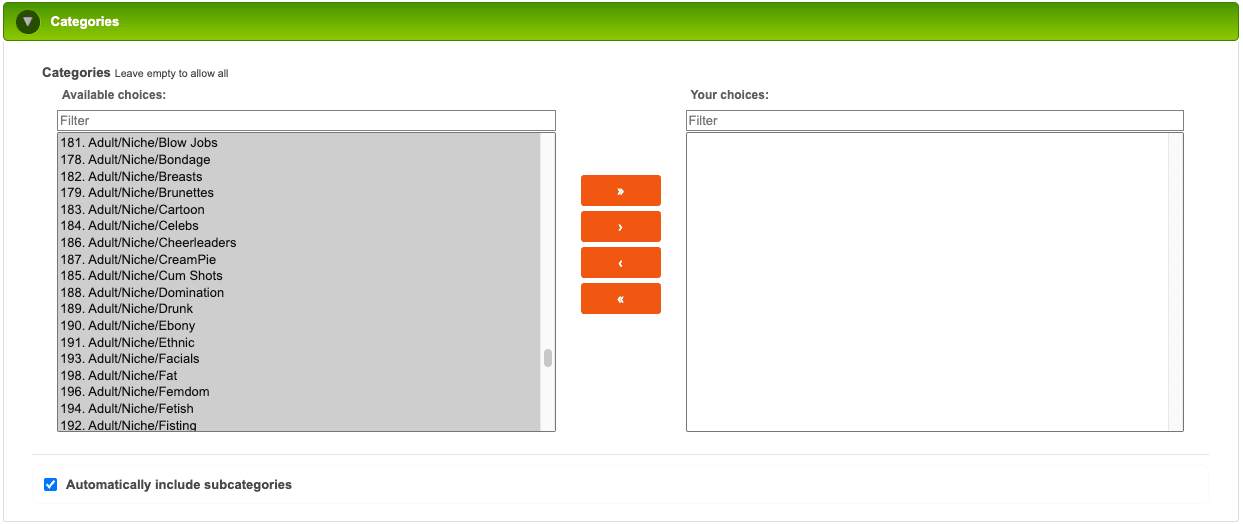This screenshot has width=1243, height=524.
Task: Click the Available choices list scrollbar thumb
Action: (x=548, y=358)
